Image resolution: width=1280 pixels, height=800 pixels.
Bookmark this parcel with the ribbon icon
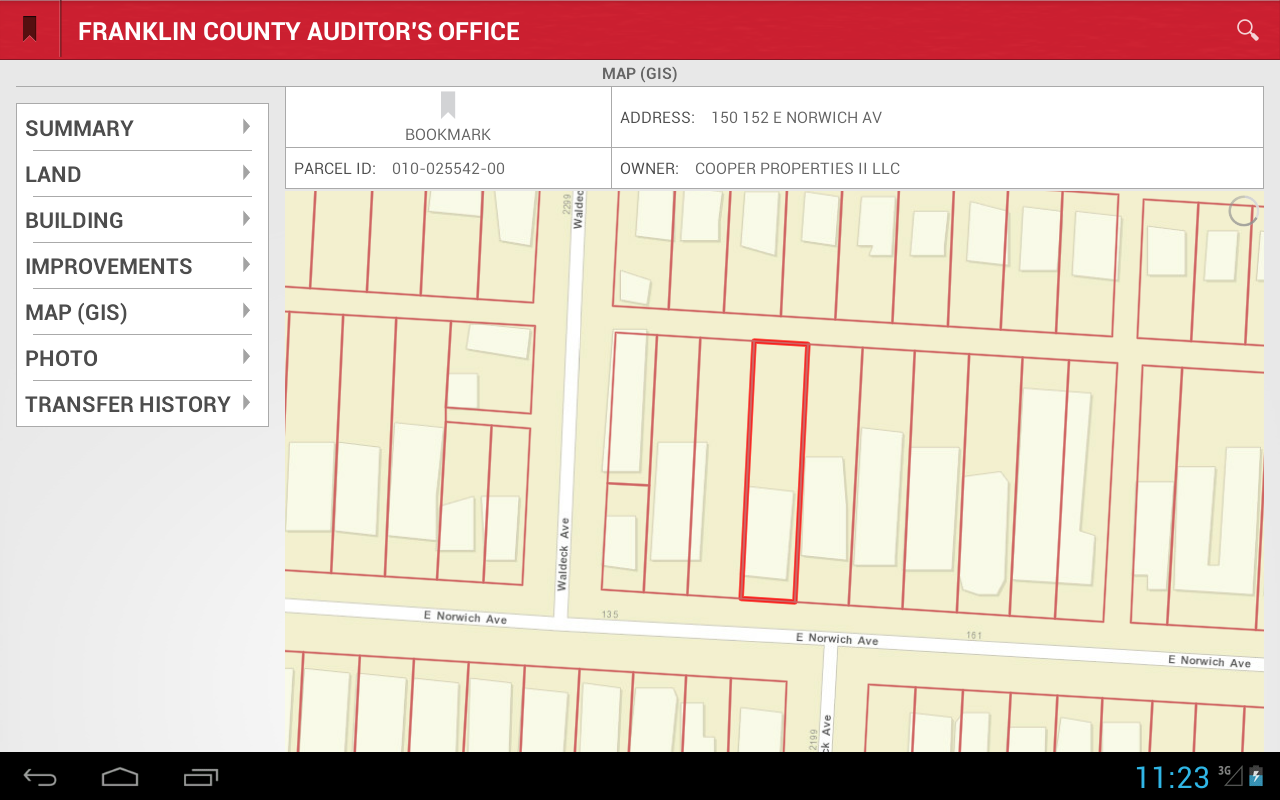[x=448, y=105]
